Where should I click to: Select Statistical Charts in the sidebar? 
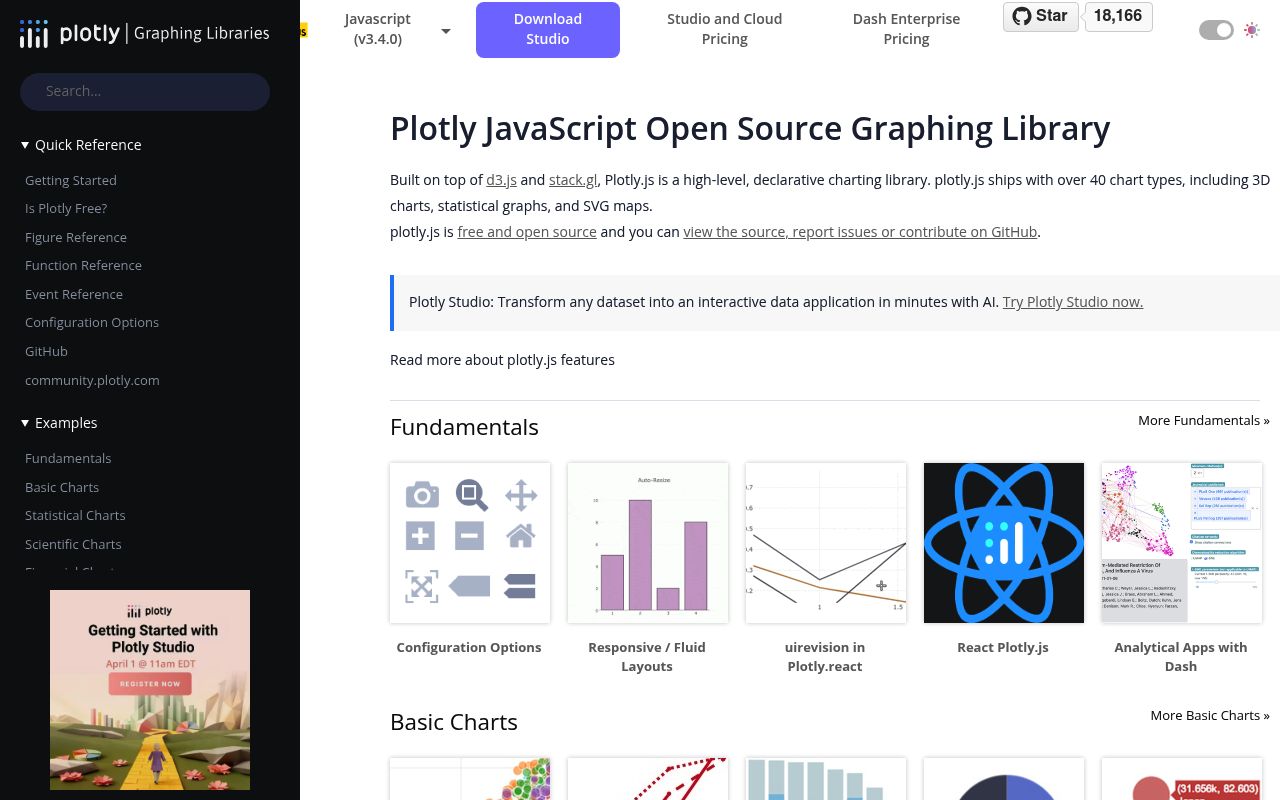[75, 515]
